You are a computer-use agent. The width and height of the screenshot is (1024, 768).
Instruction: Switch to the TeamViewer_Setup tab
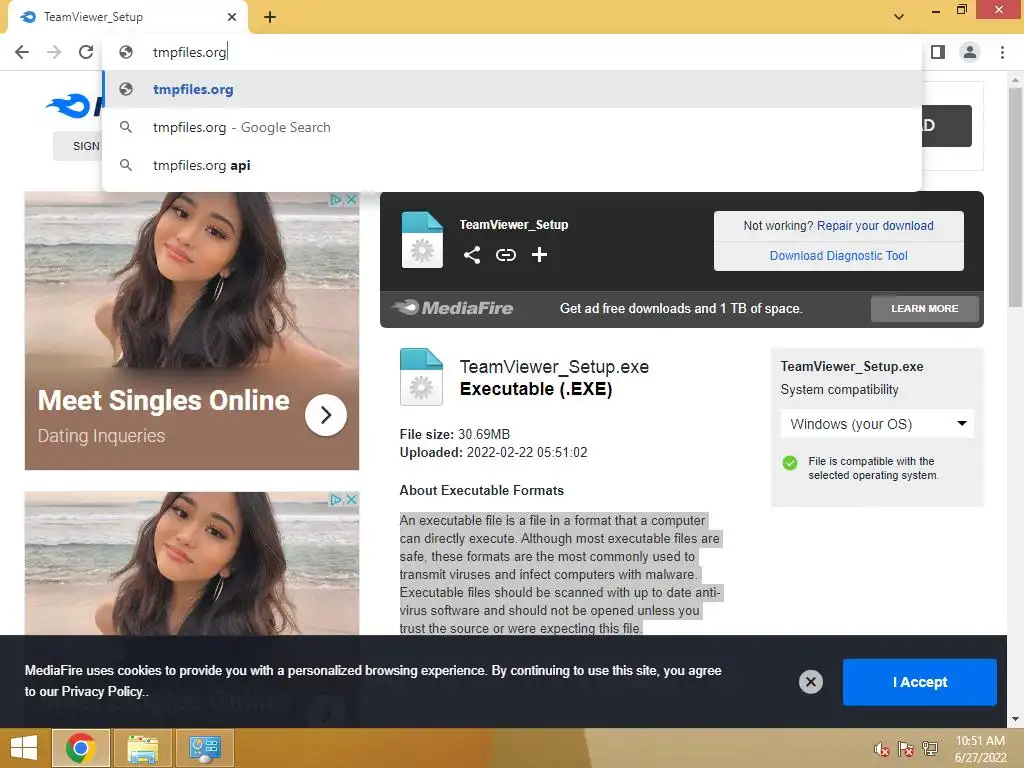pos(127,17)
